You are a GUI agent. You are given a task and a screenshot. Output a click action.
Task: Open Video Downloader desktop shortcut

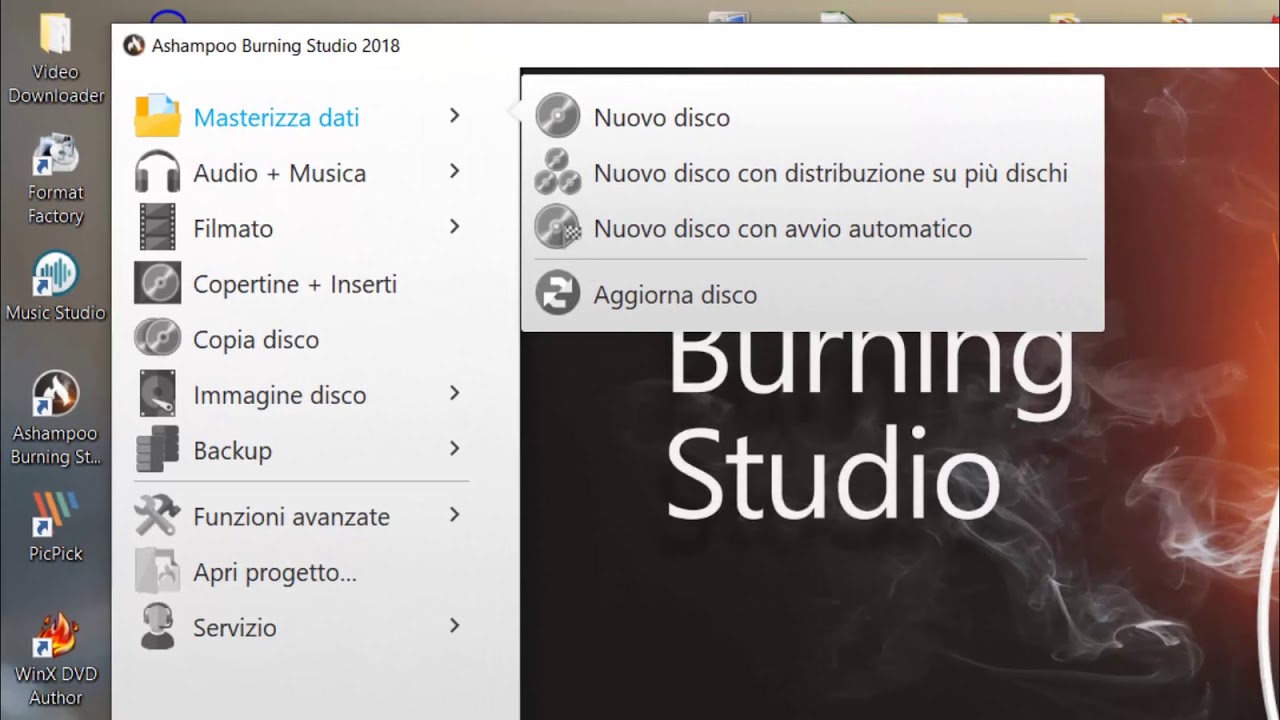tap(56, 60)
